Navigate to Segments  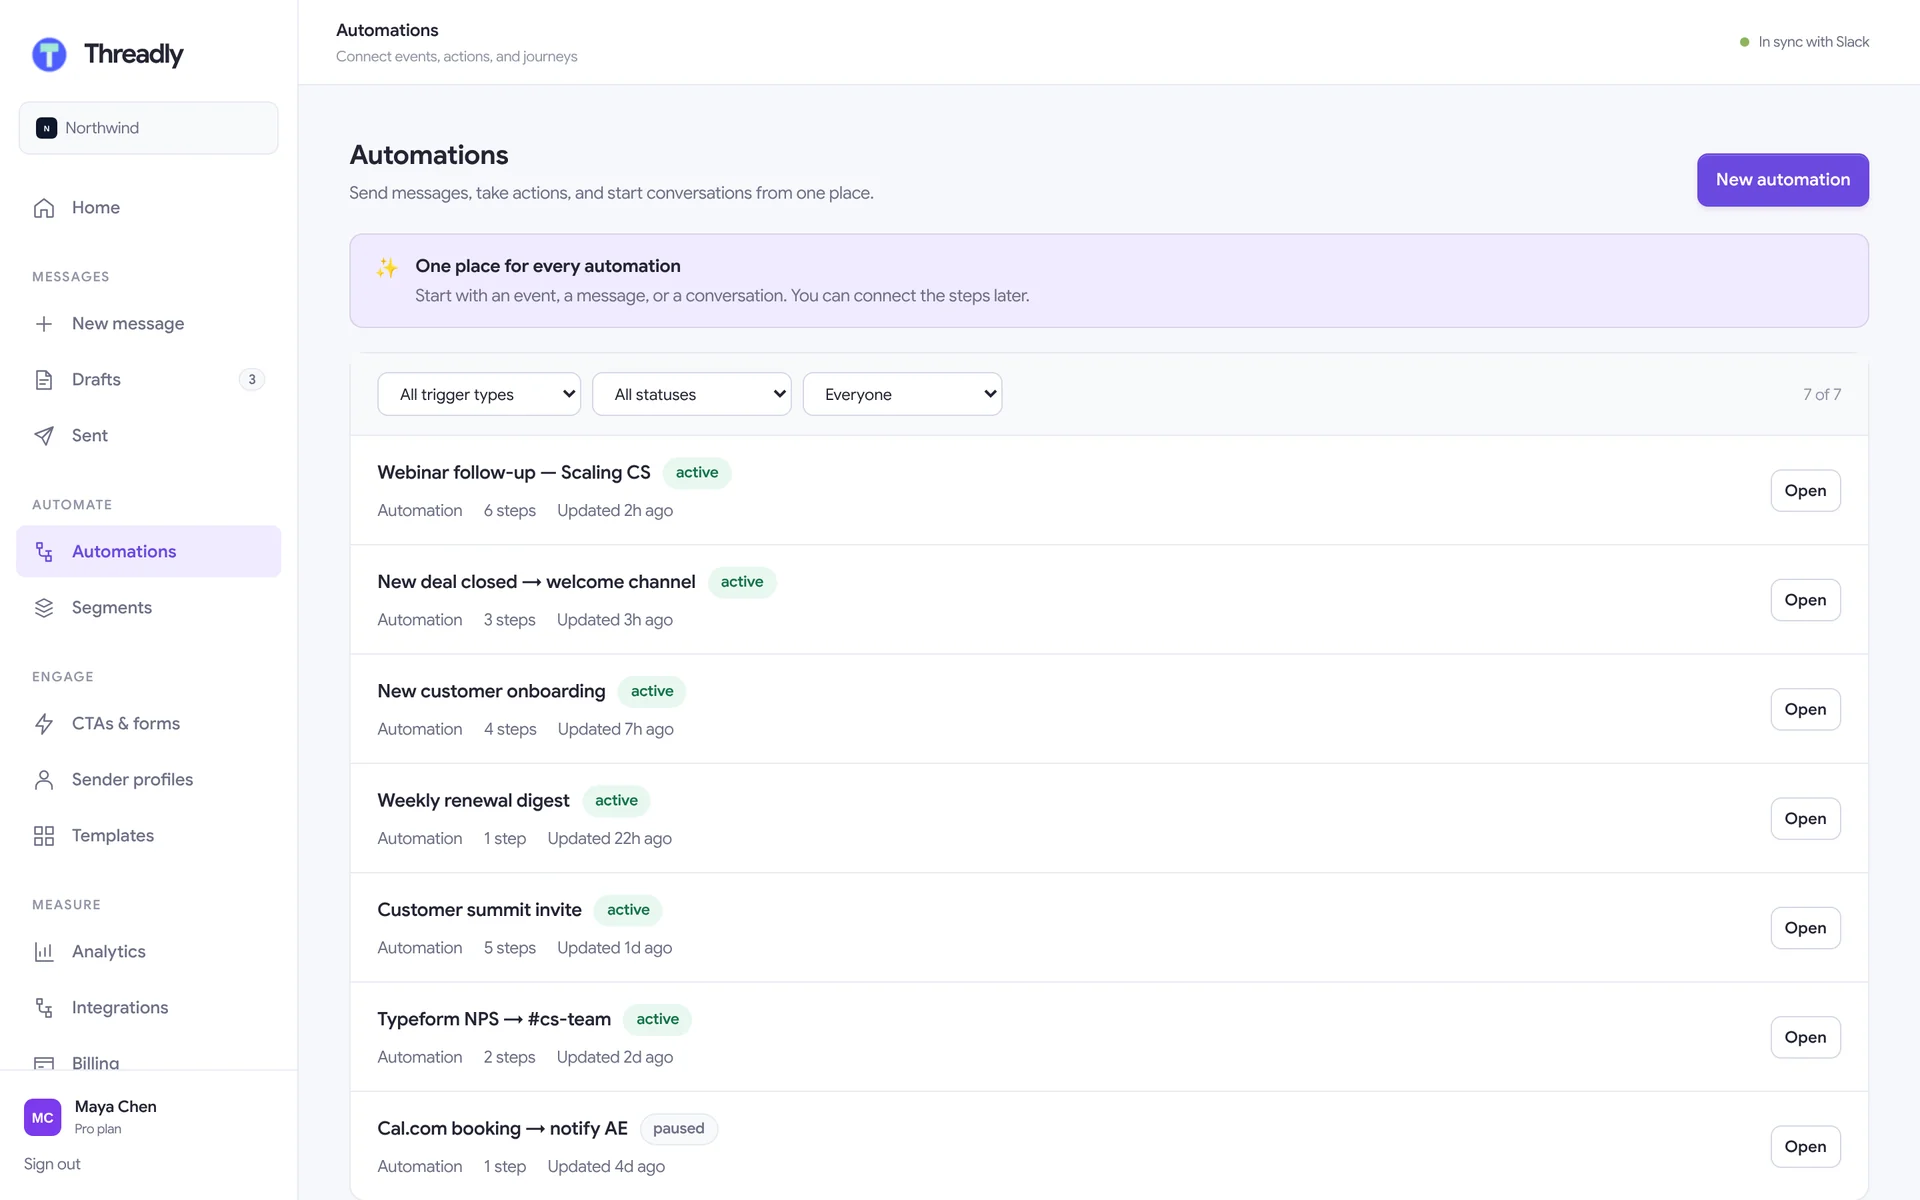(149, 608)
